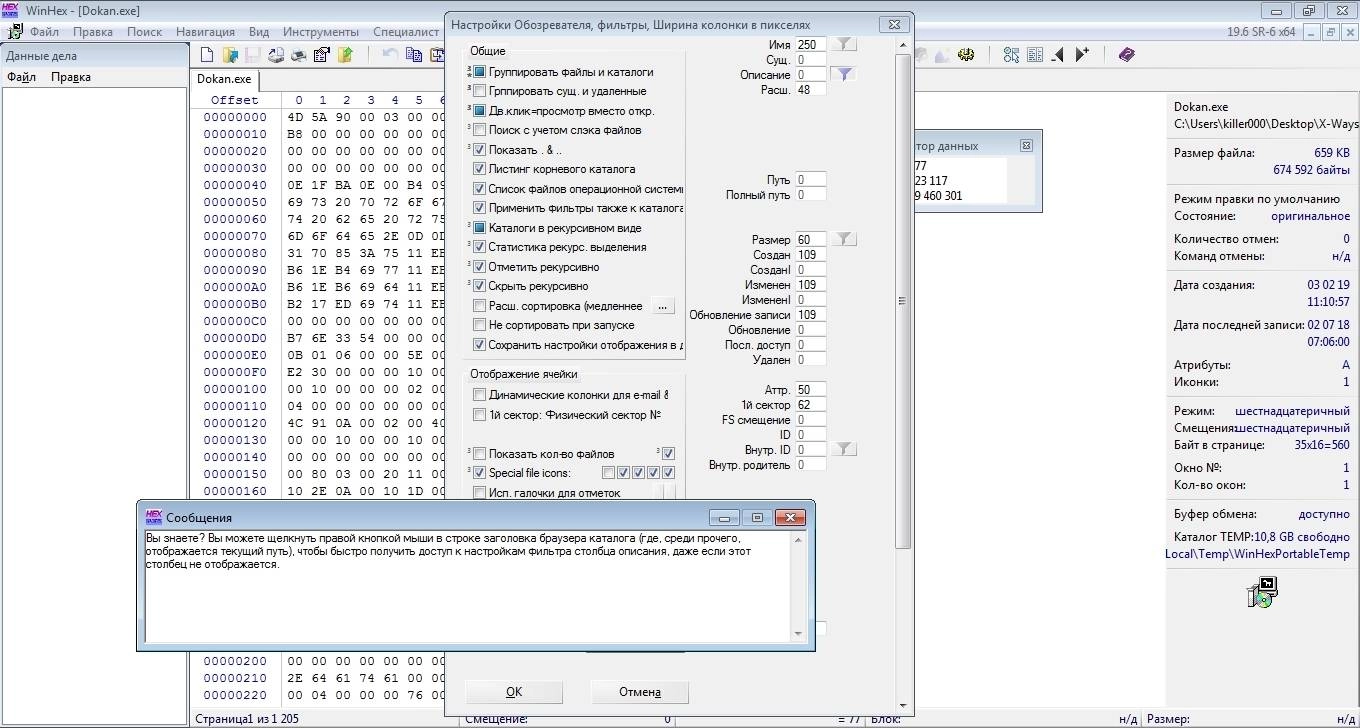Click the Open folder green-arrow icon
The image size is (1360, 728).
tap(345, 55)
